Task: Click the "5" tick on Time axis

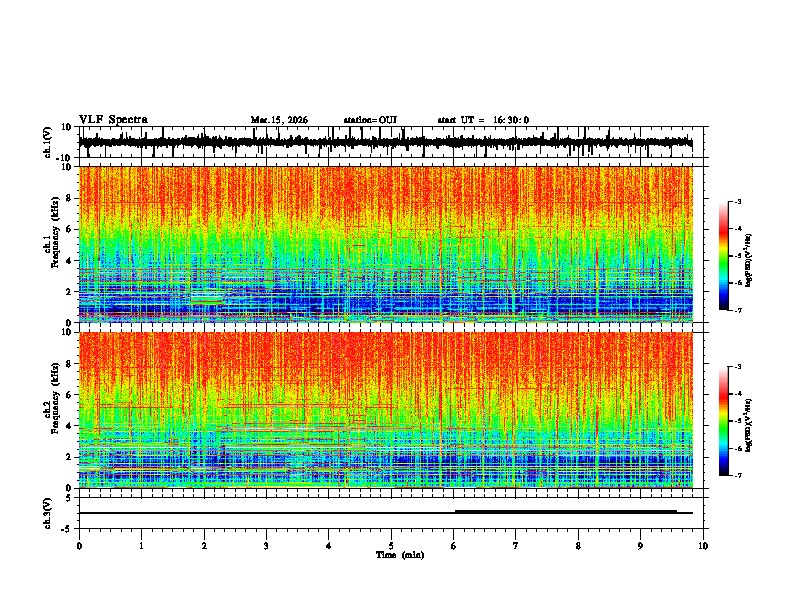Action: (391, 546)
